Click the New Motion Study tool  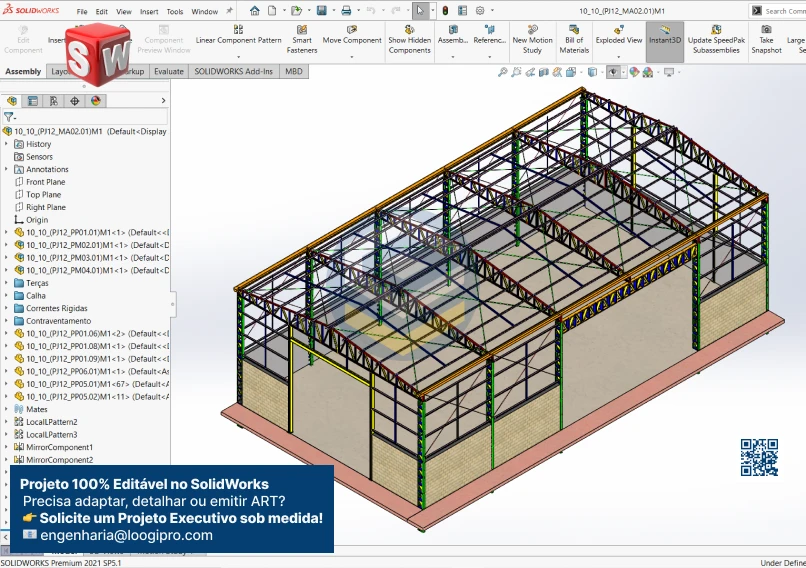tap(532, 39)
